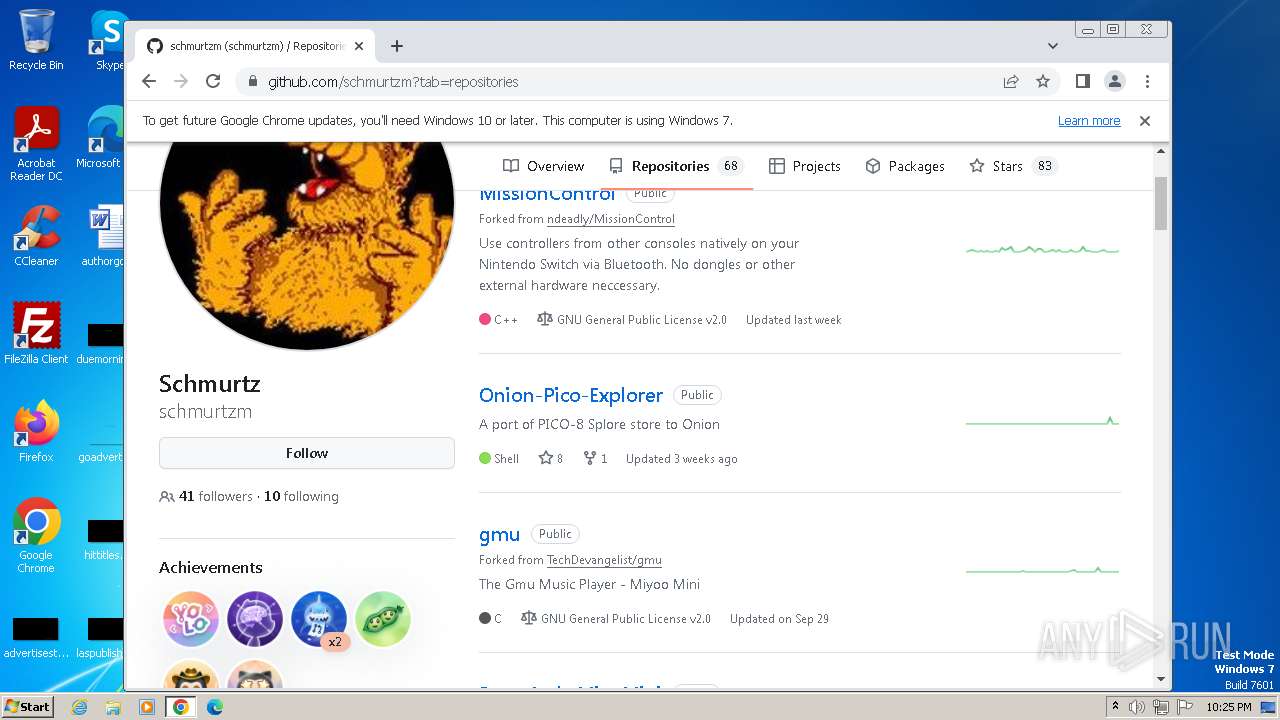The image size is (1280, 720).
Task: Dismiss the Chrome update notice
Action: tap(1145, 121)
